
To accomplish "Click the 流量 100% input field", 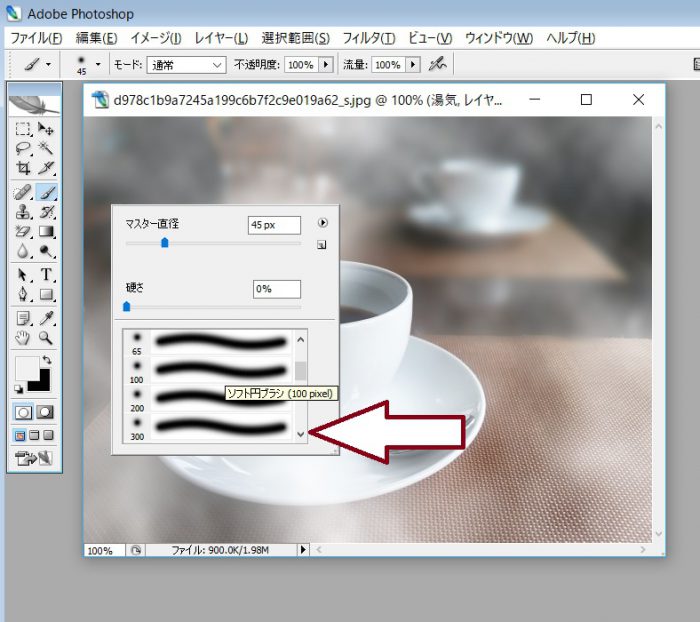I will tap(389, 65).
